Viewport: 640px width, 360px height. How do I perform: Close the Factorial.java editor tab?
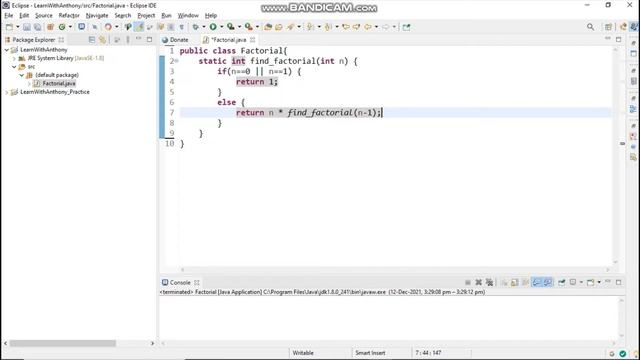pyautogui.click(x=253, y=40)
